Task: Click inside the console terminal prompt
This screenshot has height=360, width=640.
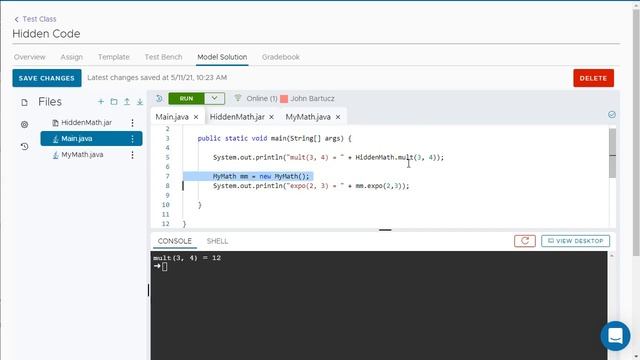Action: (x=164, y=267)
